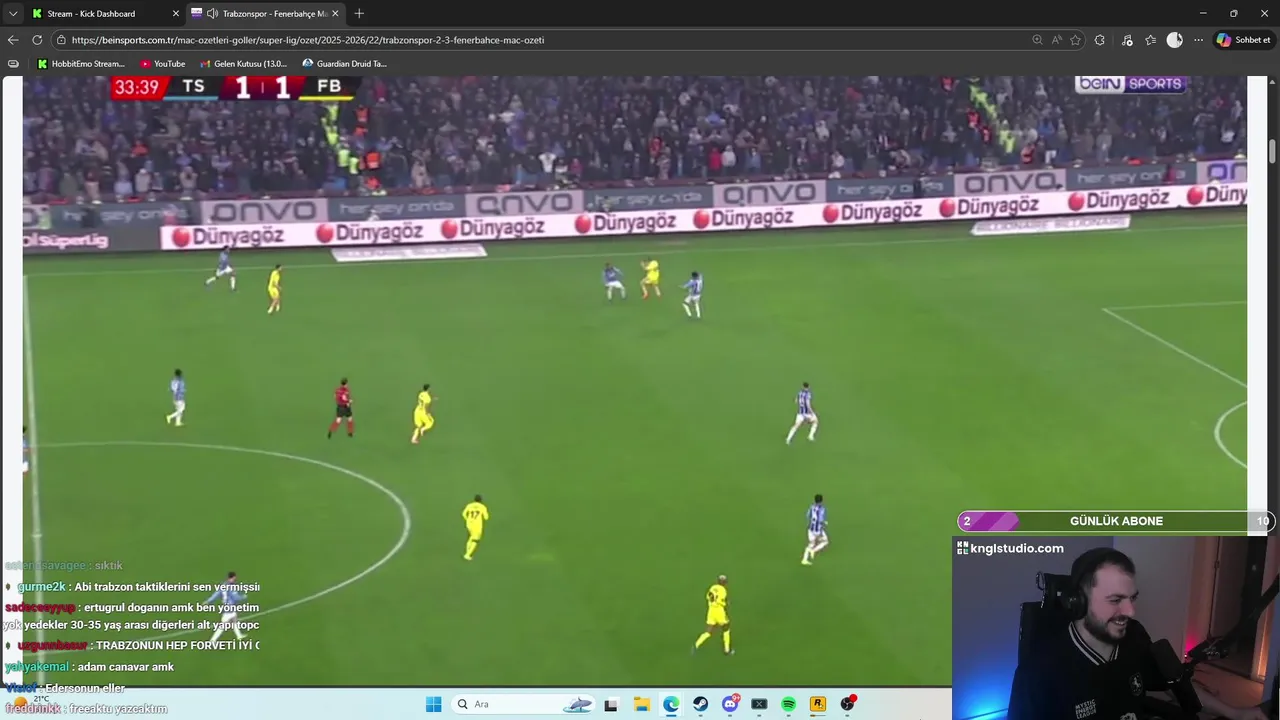Go back to the previous page
Viewport: 1280px width, 720px height.
pyautogui.click(x=13, y=40)
